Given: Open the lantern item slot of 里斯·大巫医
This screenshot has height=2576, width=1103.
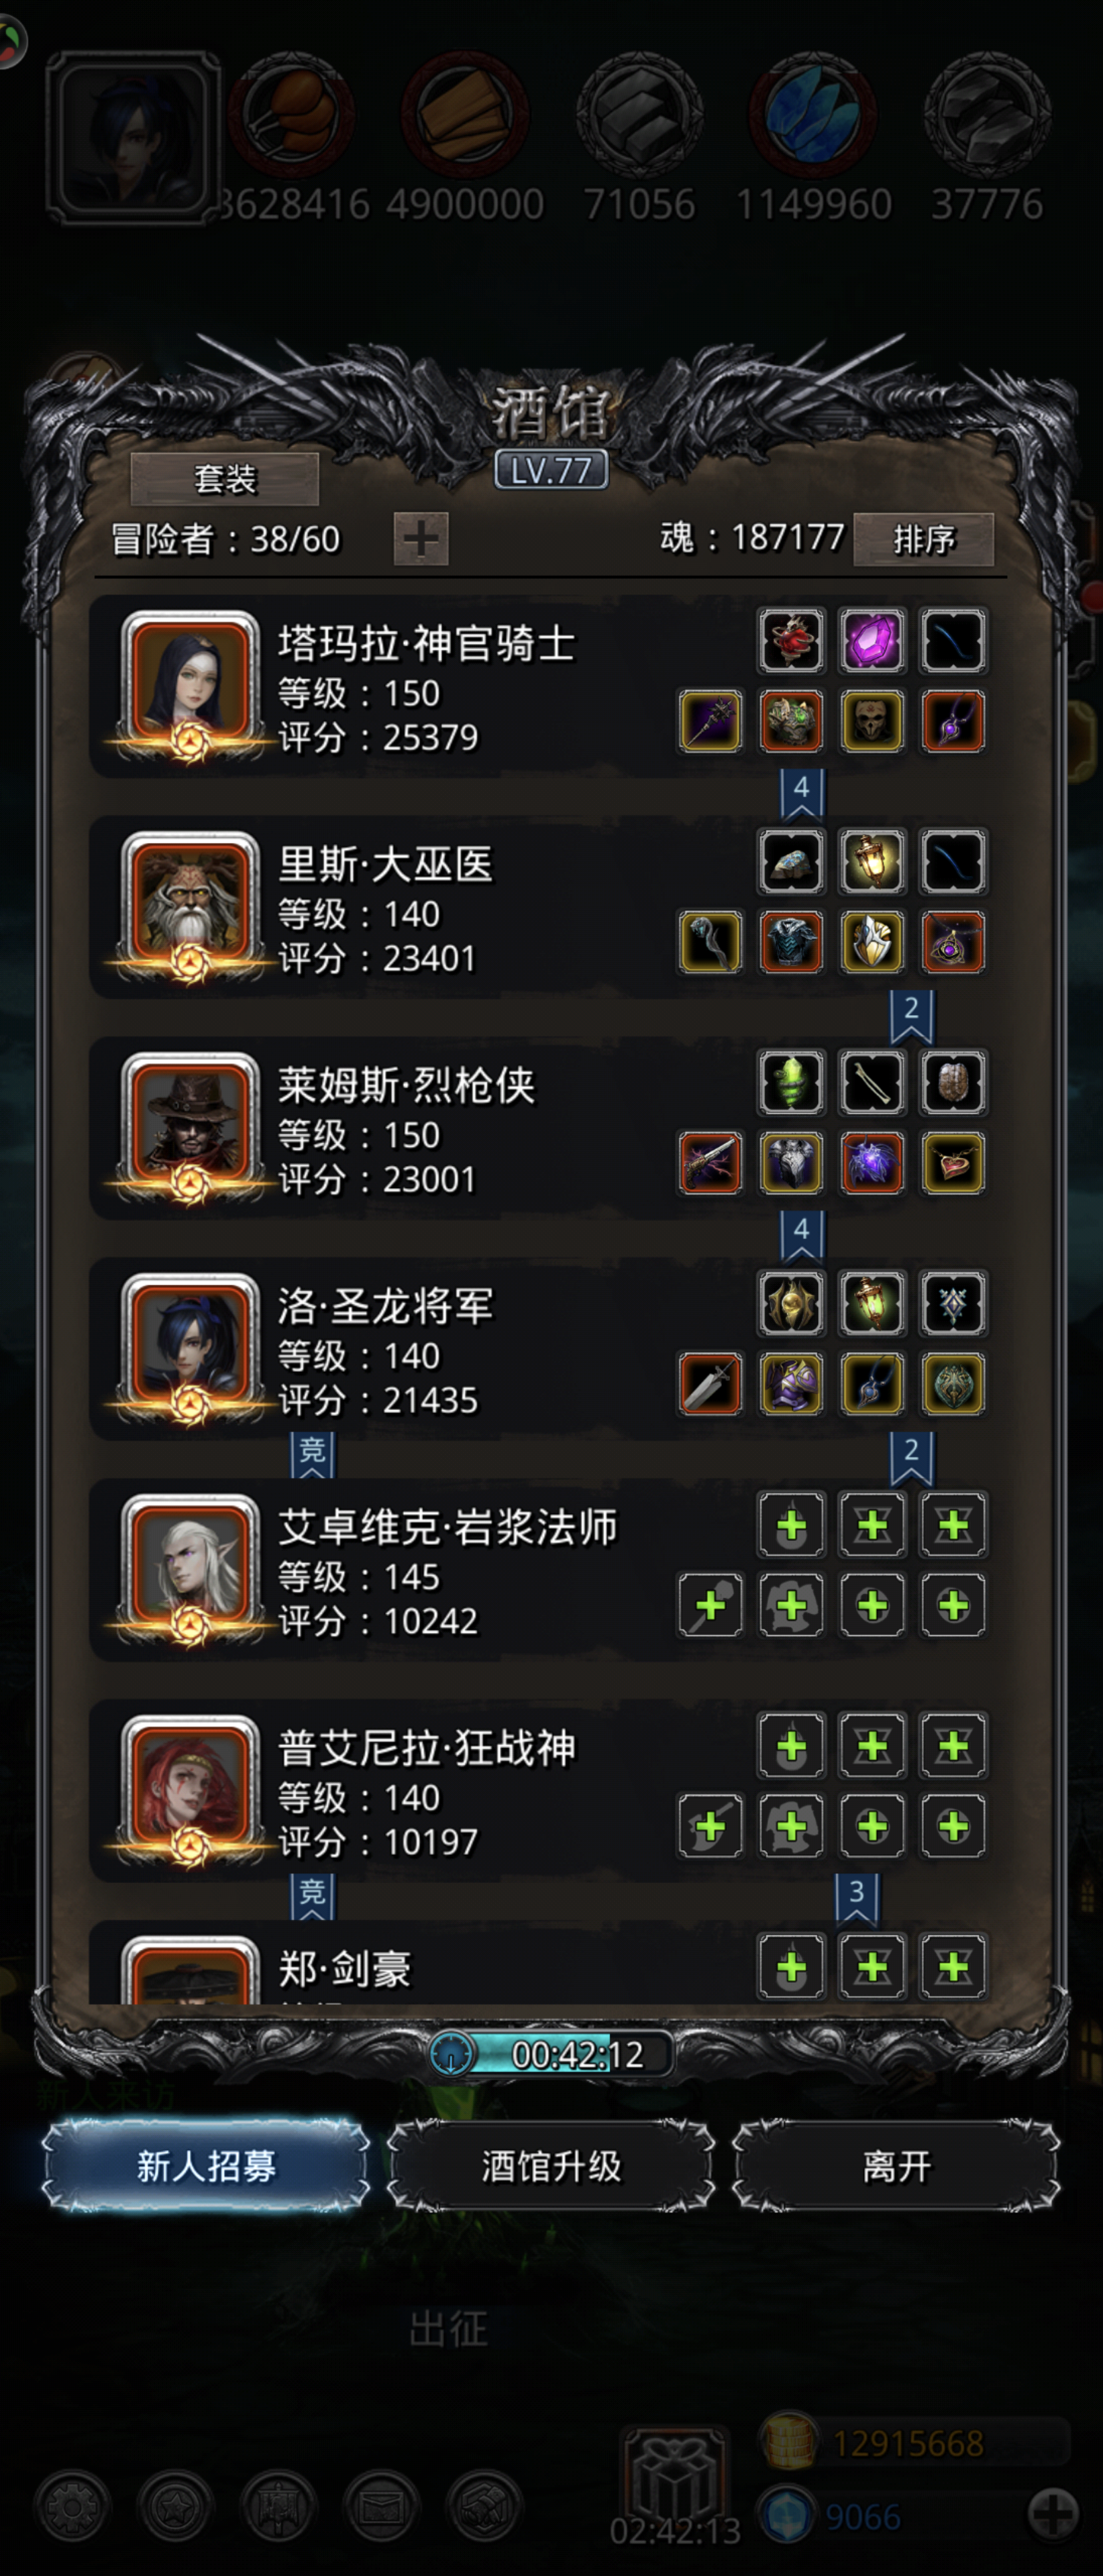Looking at the screenshot, I should (872, 861).
